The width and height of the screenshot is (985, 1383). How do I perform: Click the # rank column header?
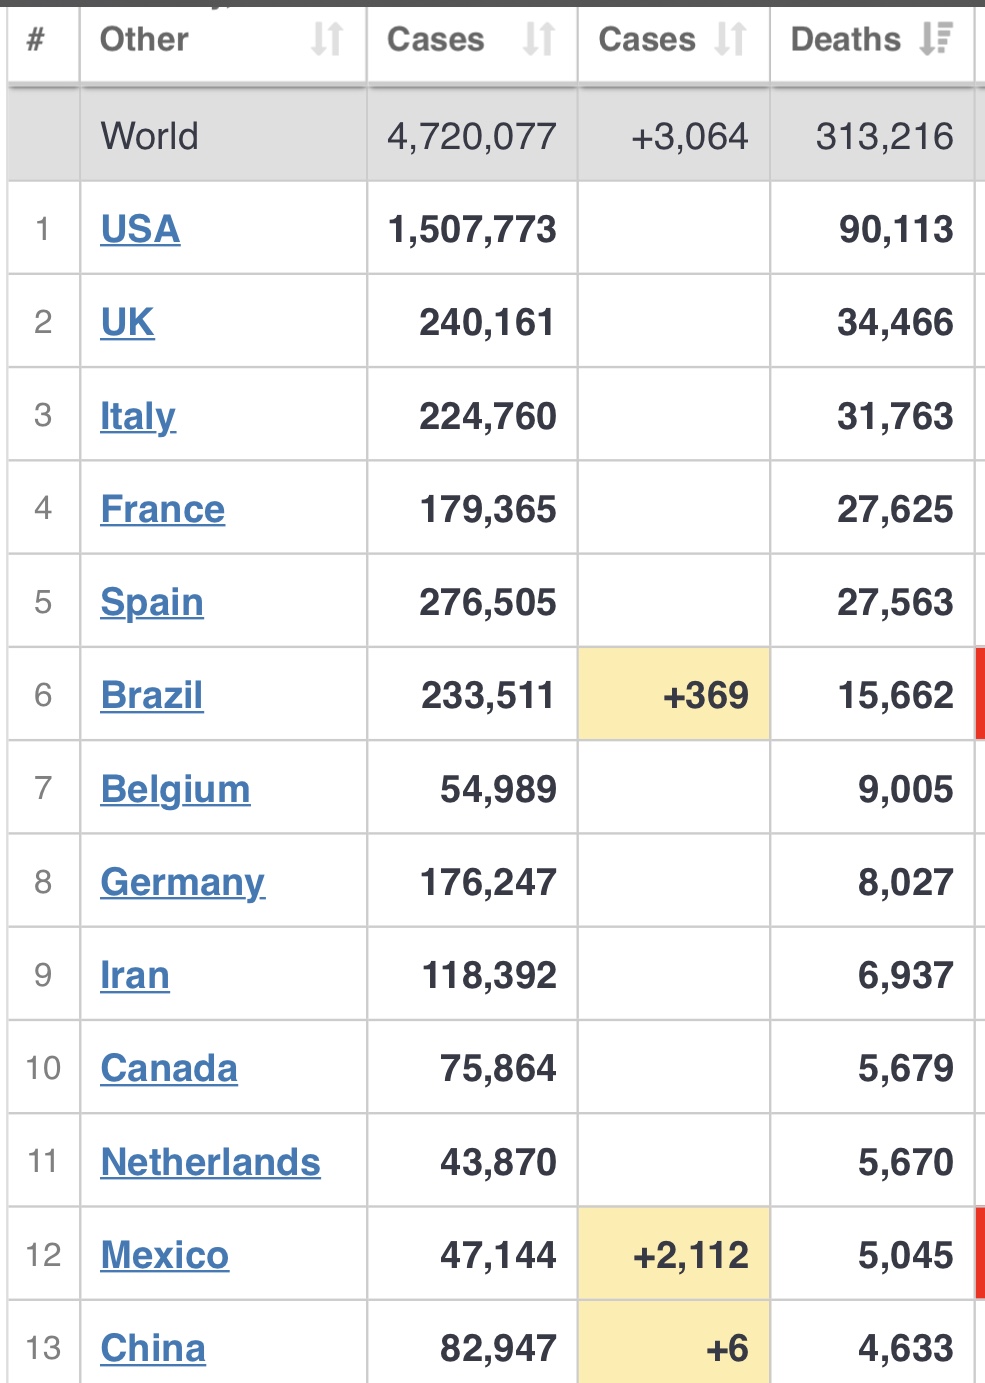[37, 39]
